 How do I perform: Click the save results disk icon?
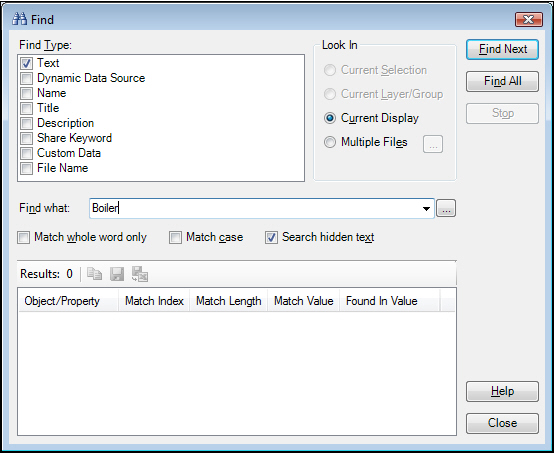[117, 274]
